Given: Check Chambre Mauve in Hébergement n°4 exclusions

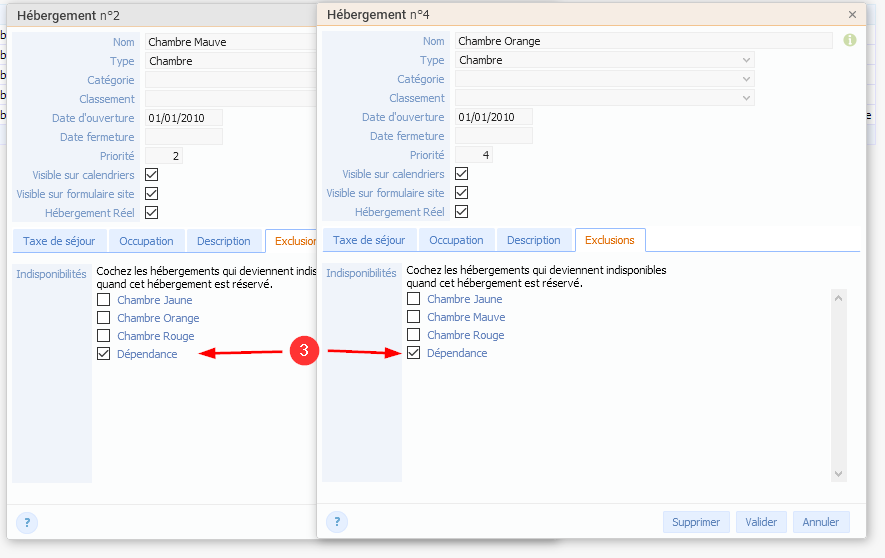Looking at the screenshot, I should click(x=414, y=317).
